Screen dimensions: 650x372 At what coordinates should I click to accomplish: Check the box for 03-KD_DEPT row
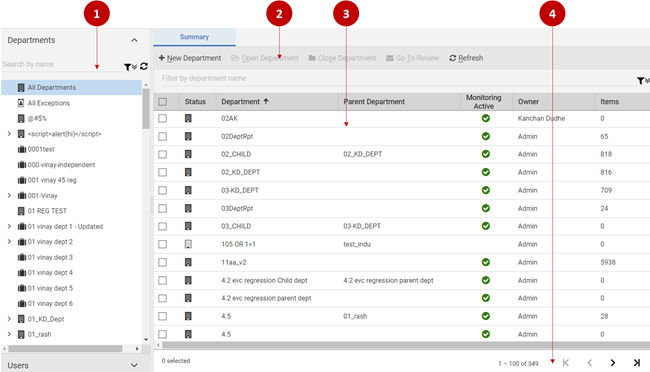click(162, 190)
